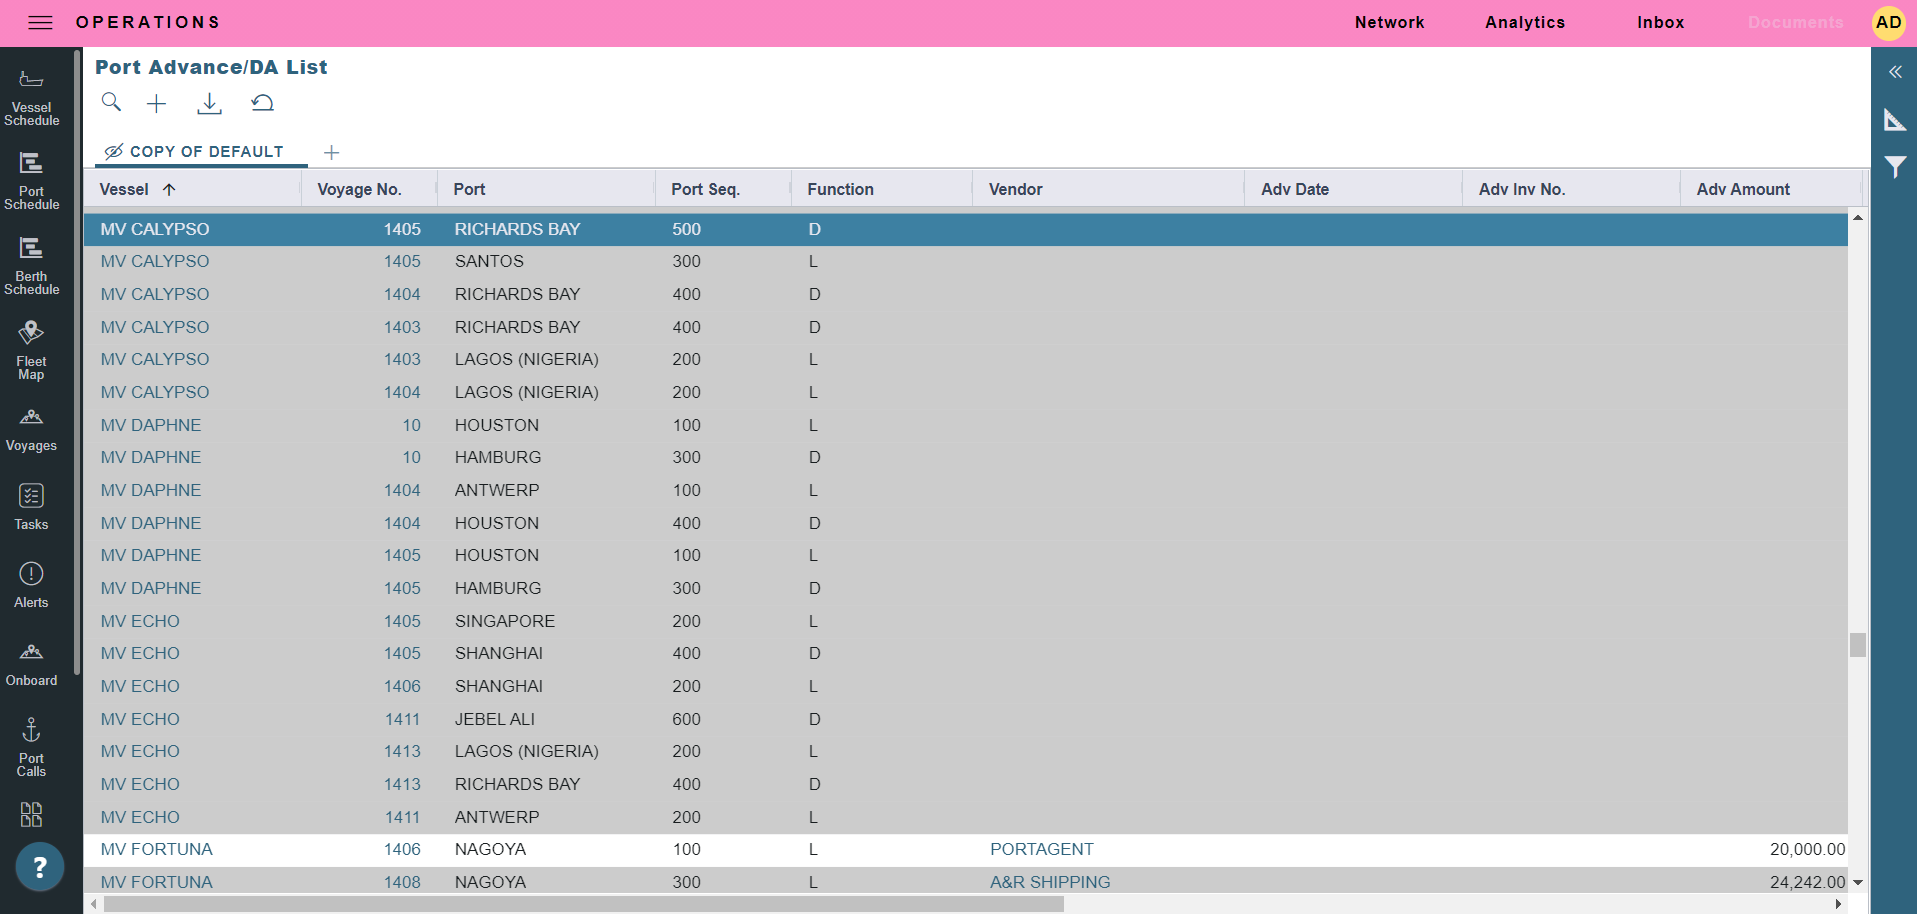Toggle the visibility eye on COPY OF DEFAULT tab
Viewport: 1917px width, 914px height.
(113, 151)
